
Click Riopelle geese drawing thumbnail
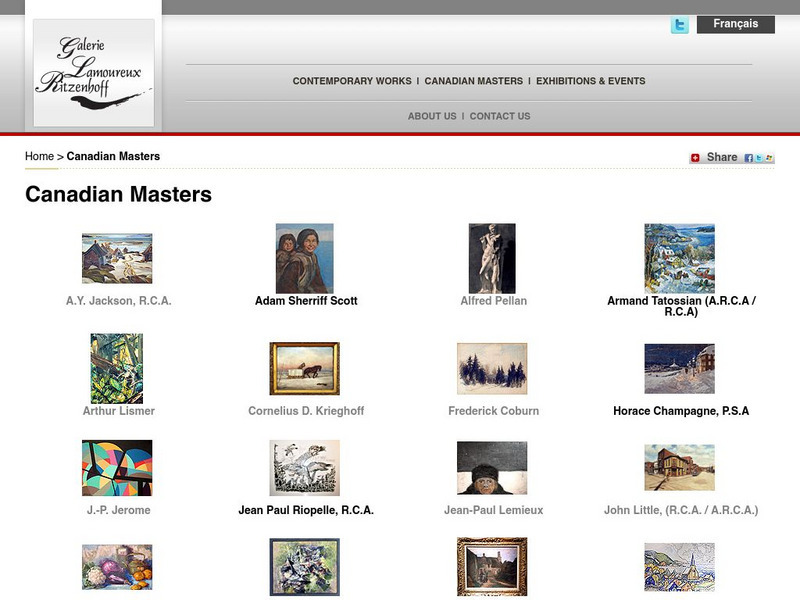(305, 468)
